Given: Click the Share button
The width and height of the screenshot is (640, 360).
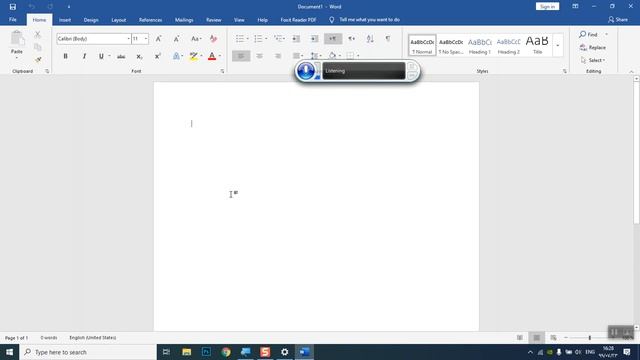Looking at the screenshot, I should point(618,20).
